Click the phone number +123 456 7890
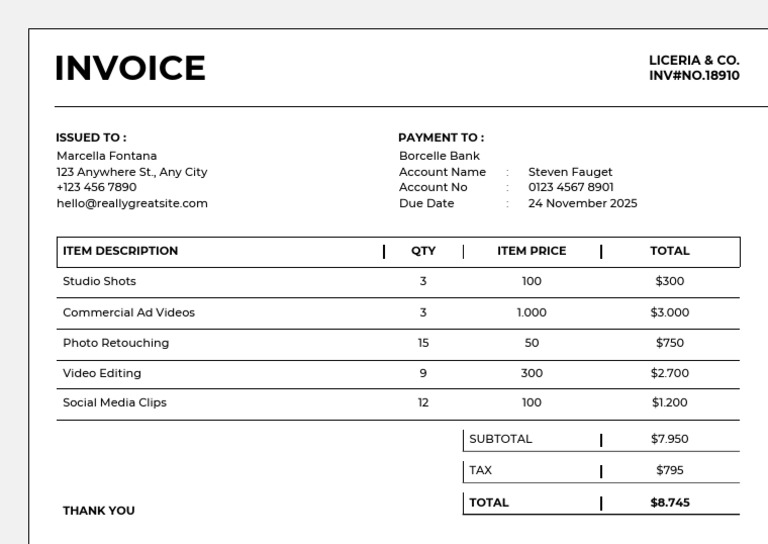Viewport: 768px width, 544px height. [96, 187]
